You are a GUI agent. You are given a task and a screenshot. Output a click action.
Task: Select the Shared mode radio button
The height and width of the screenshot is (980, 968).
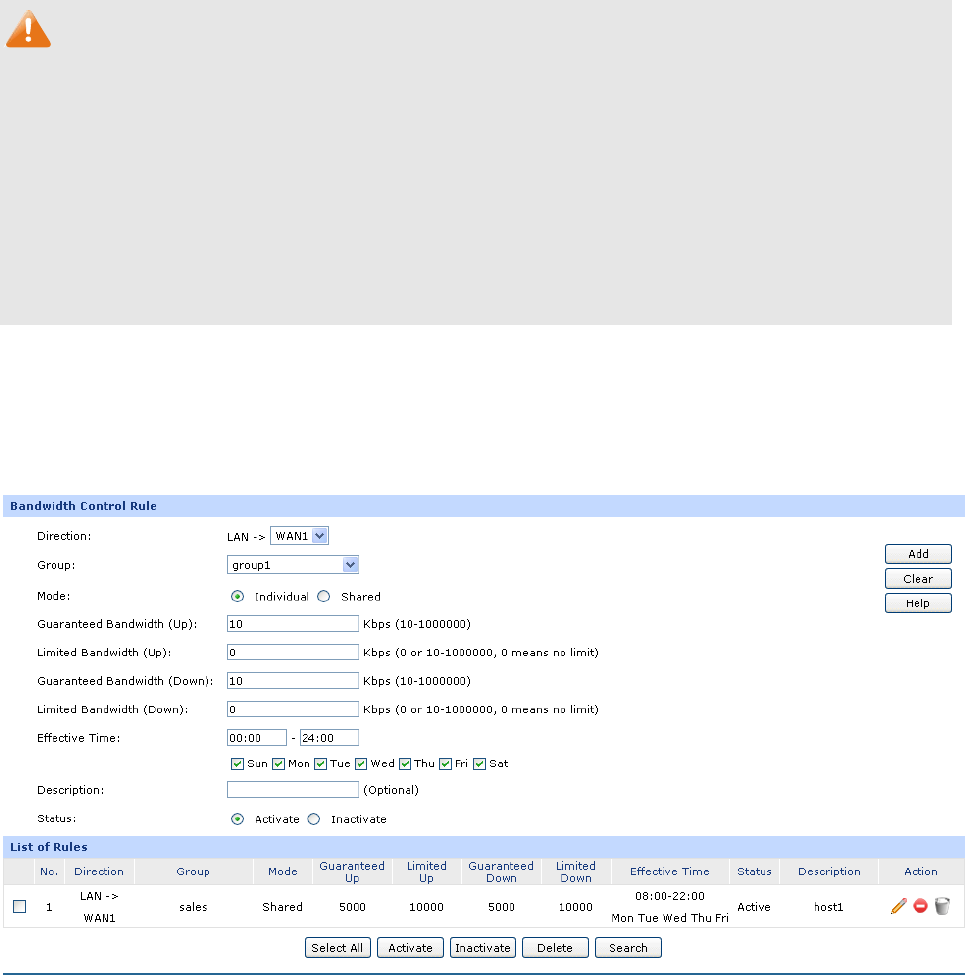point(324,597)
